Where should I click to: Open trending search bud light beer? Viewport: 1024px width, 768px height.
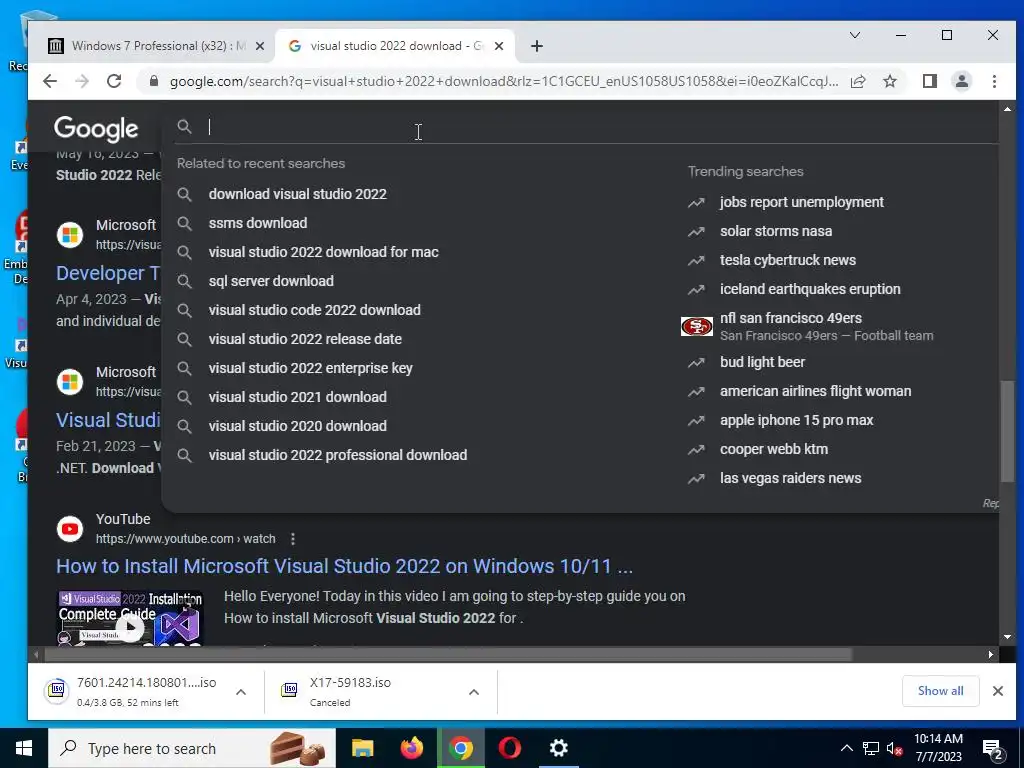pos(762,362)
